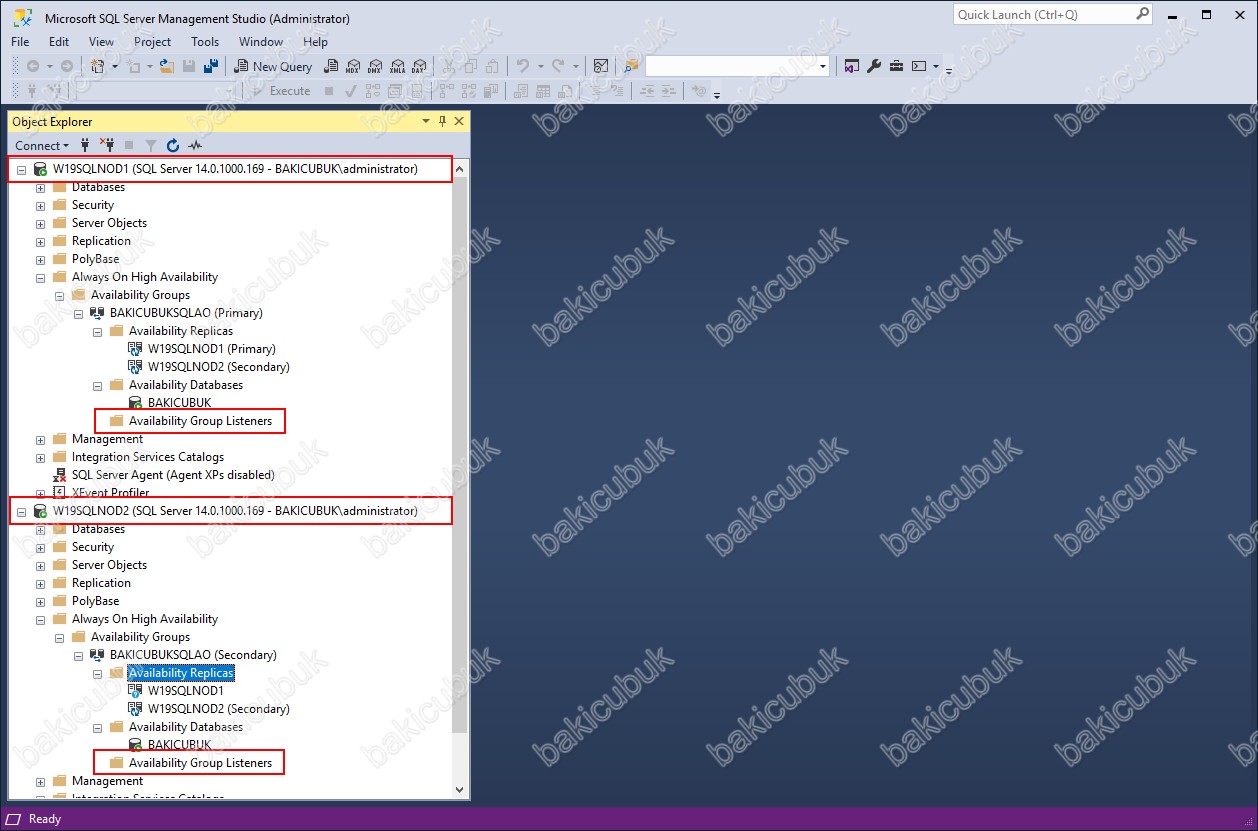Open an Analysis Services DAX query

tap(419, 66)
